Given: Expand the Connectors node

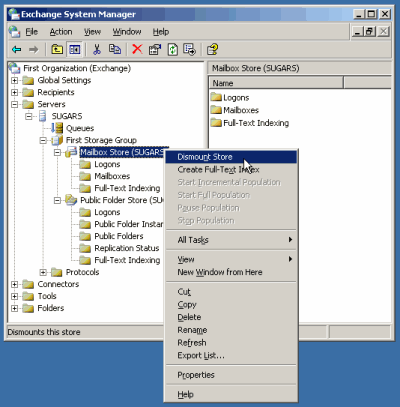Looking at the screenshot, I should [14, 284].
